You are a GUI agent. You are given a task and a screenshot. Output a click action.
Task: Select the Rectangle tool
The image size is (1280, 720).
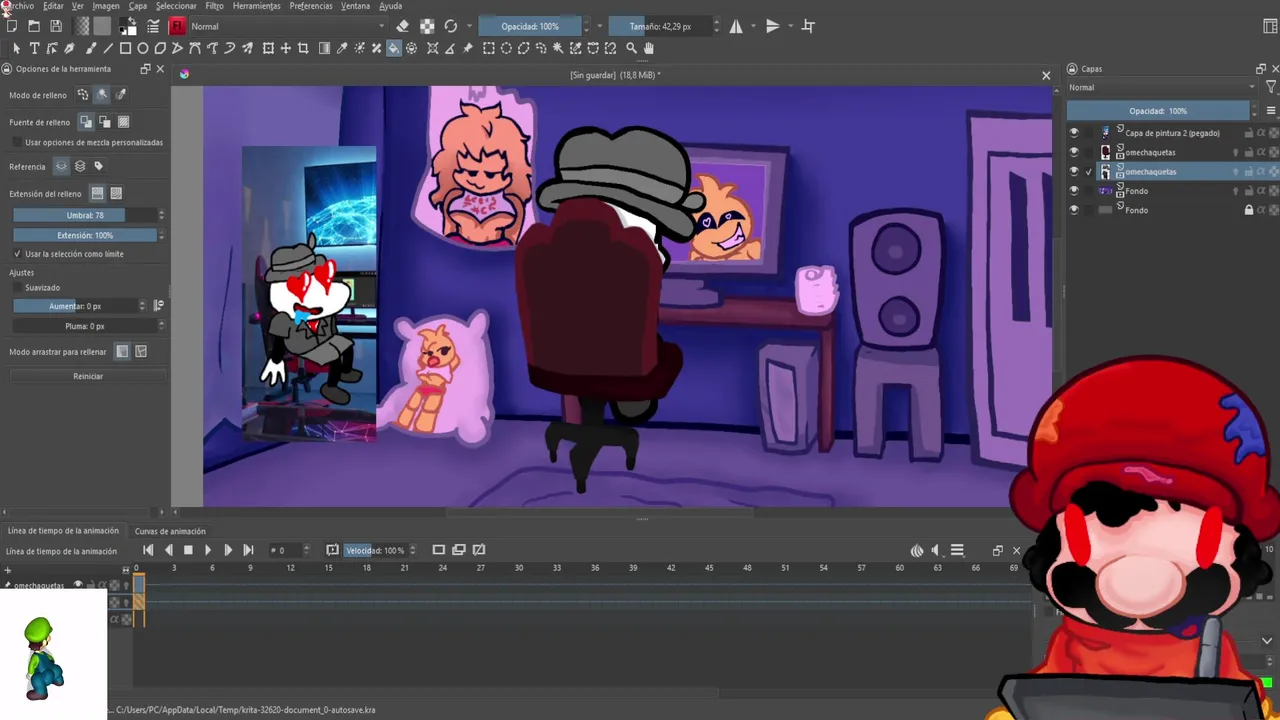125,48
